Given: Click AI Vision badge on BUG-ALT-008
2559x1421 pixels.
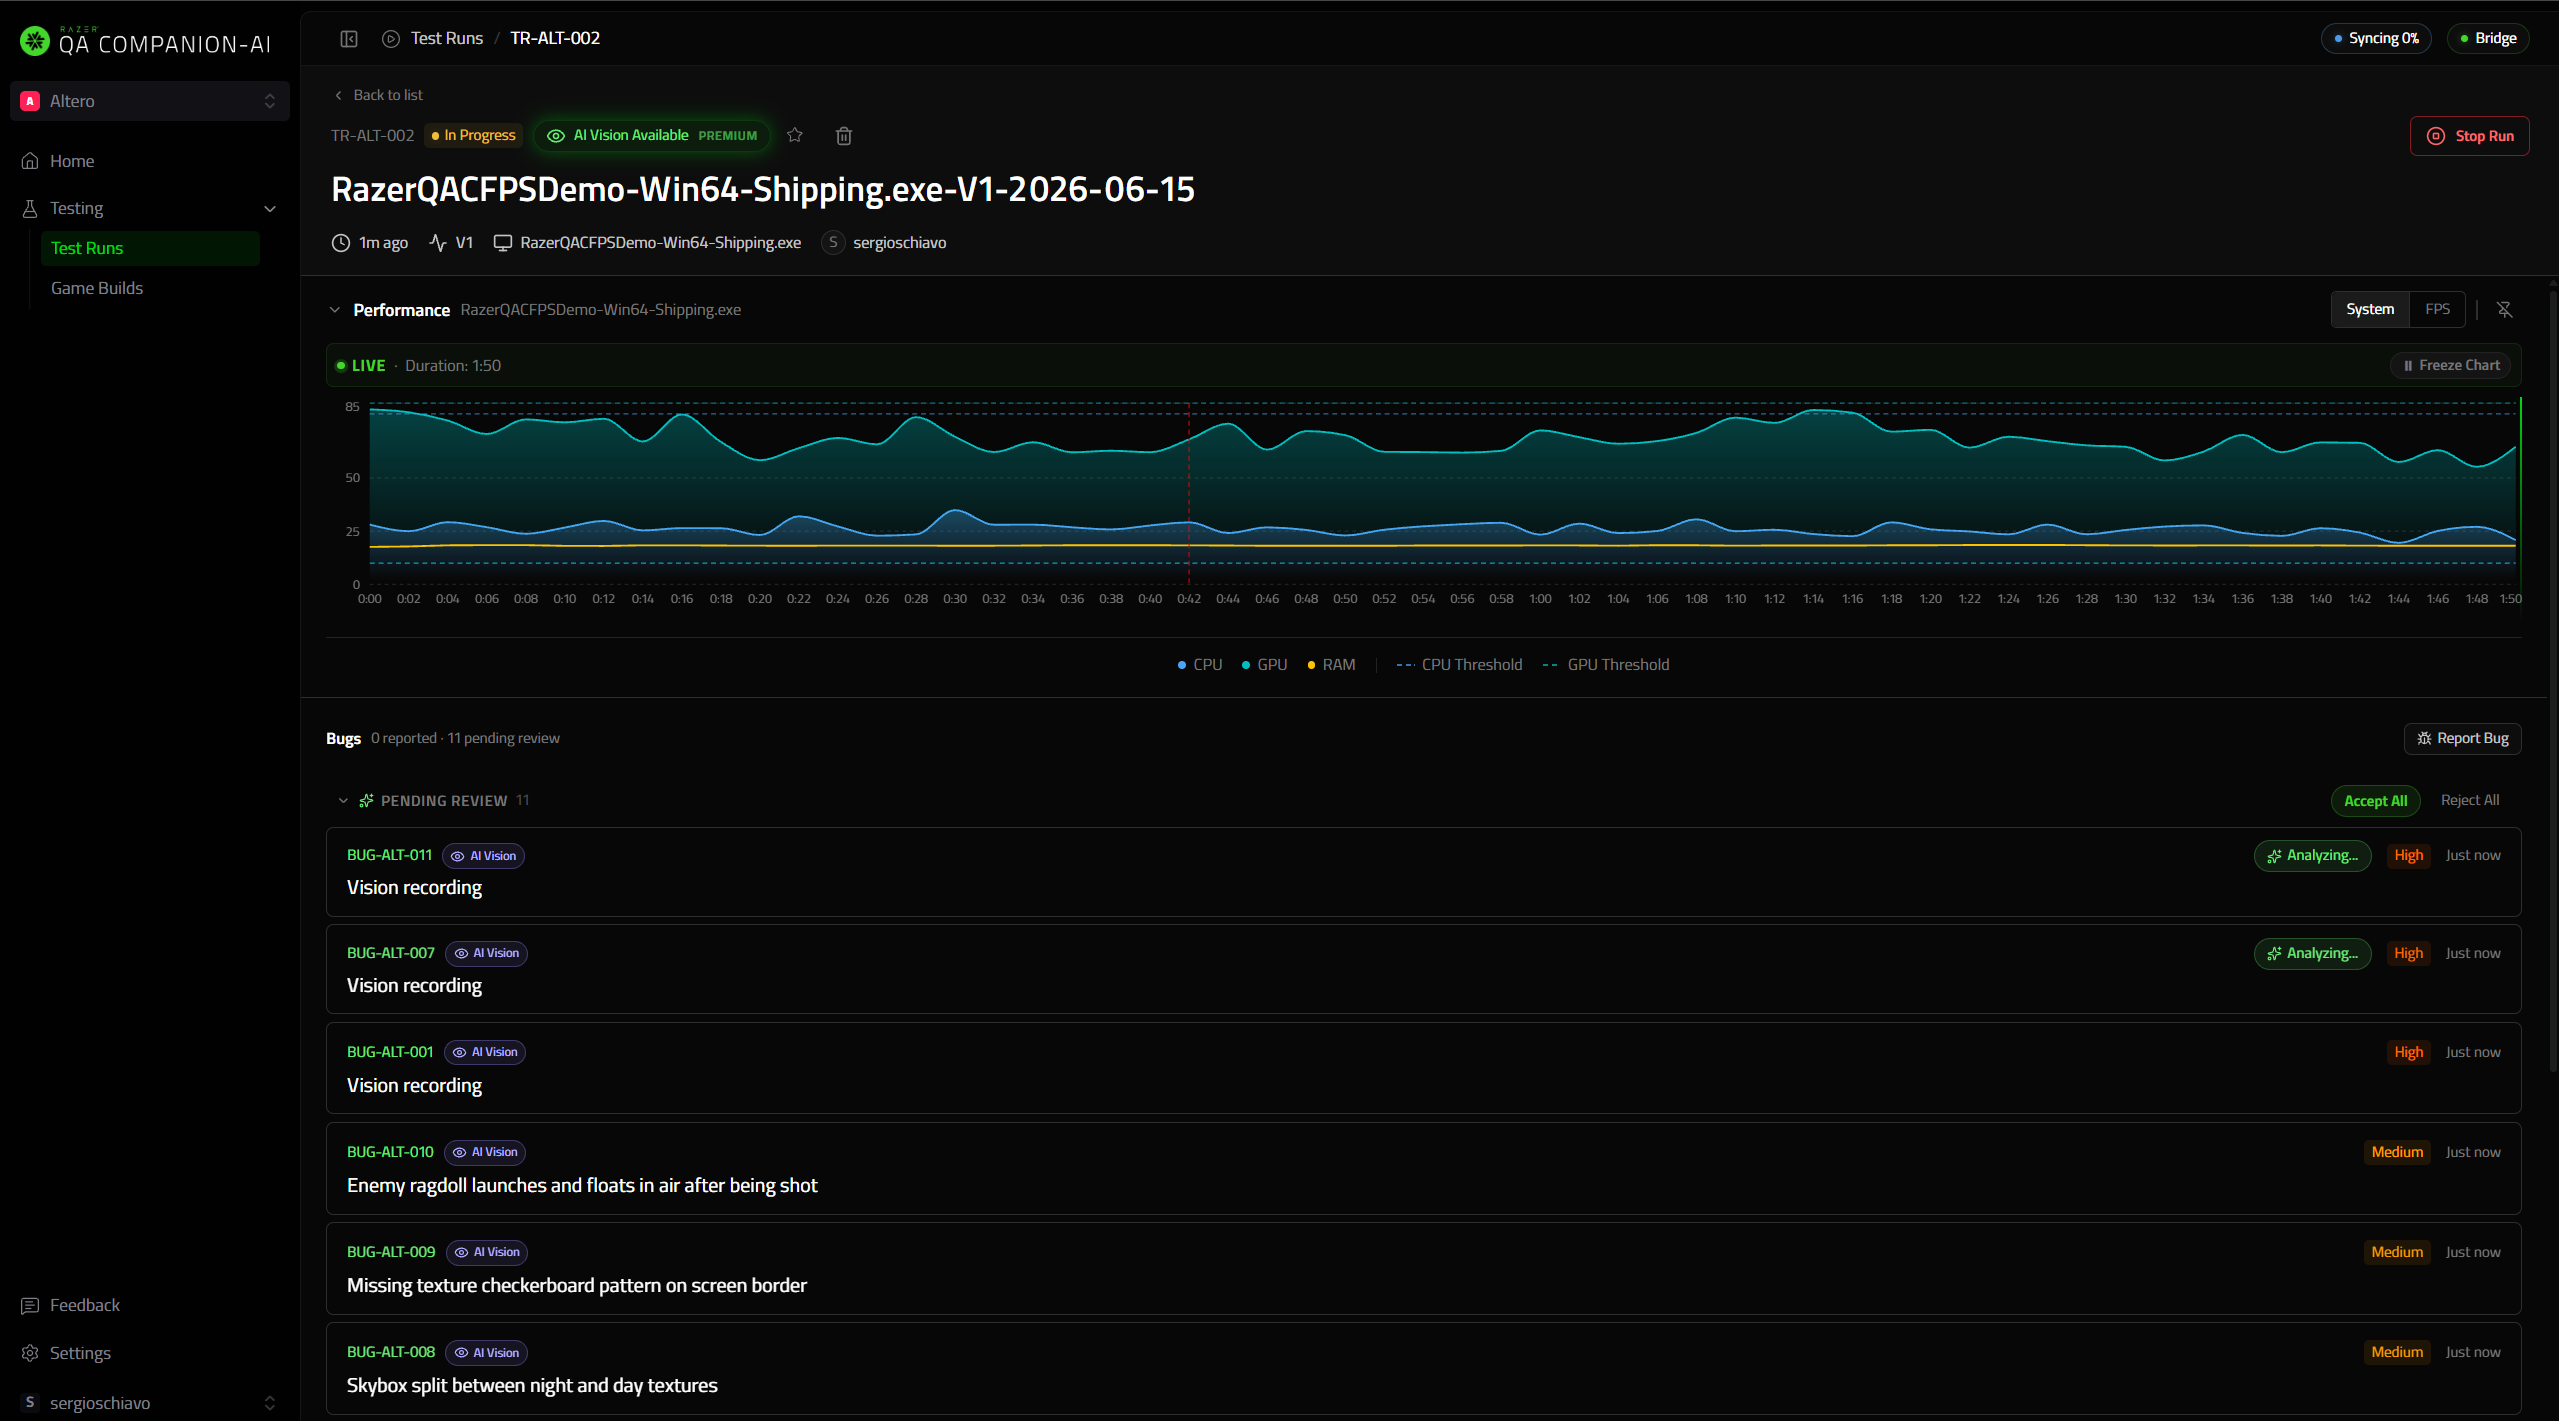Looking at the screenshot, I should (x=486, y=1353).
